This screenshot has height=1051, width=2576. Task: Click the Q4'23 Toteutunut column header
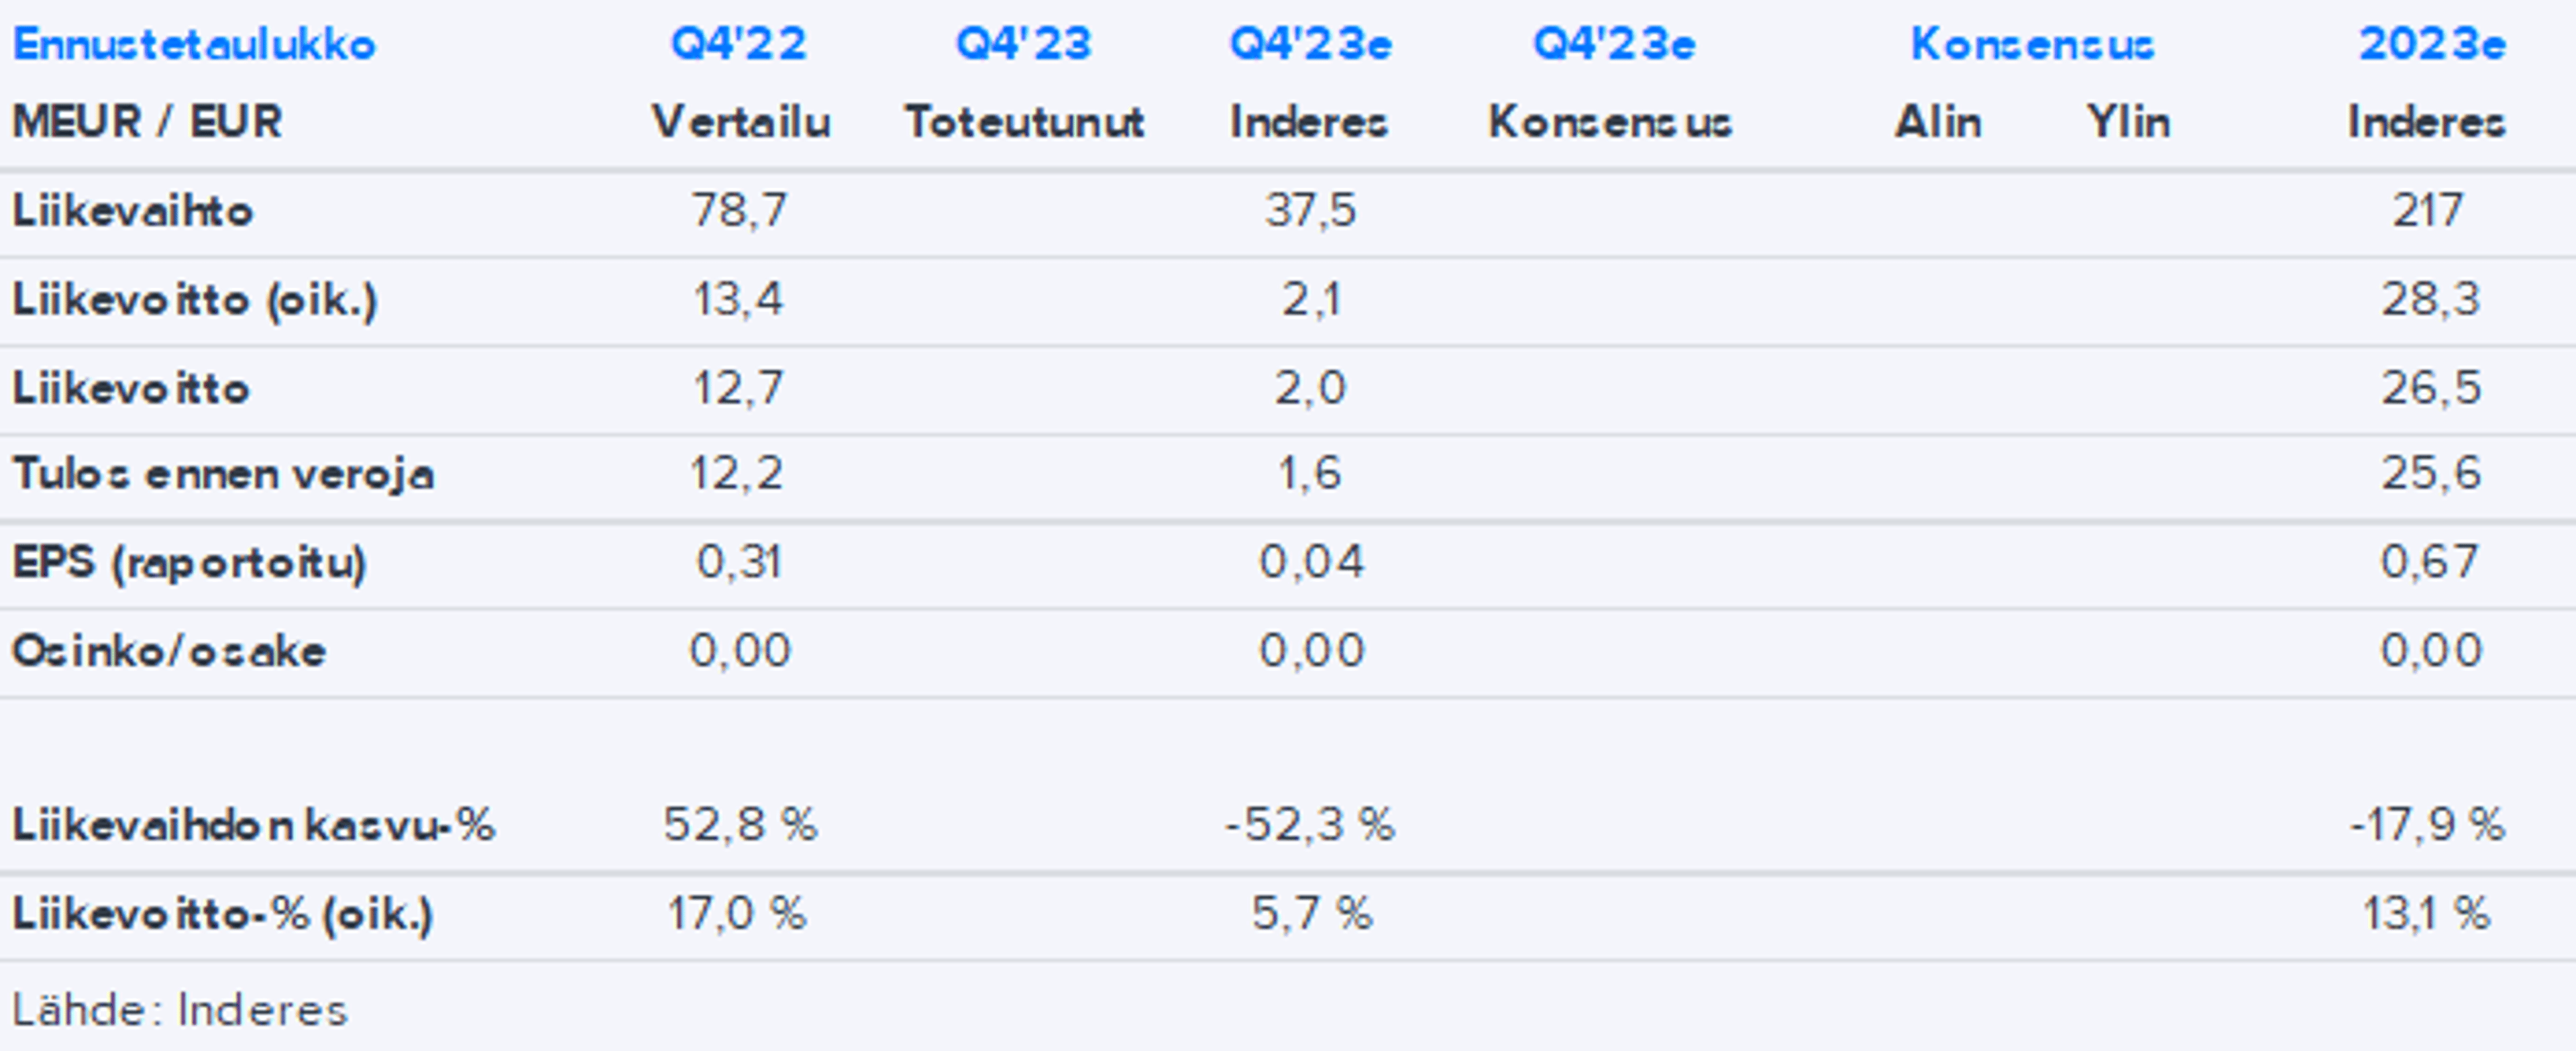click(1024, 44)
